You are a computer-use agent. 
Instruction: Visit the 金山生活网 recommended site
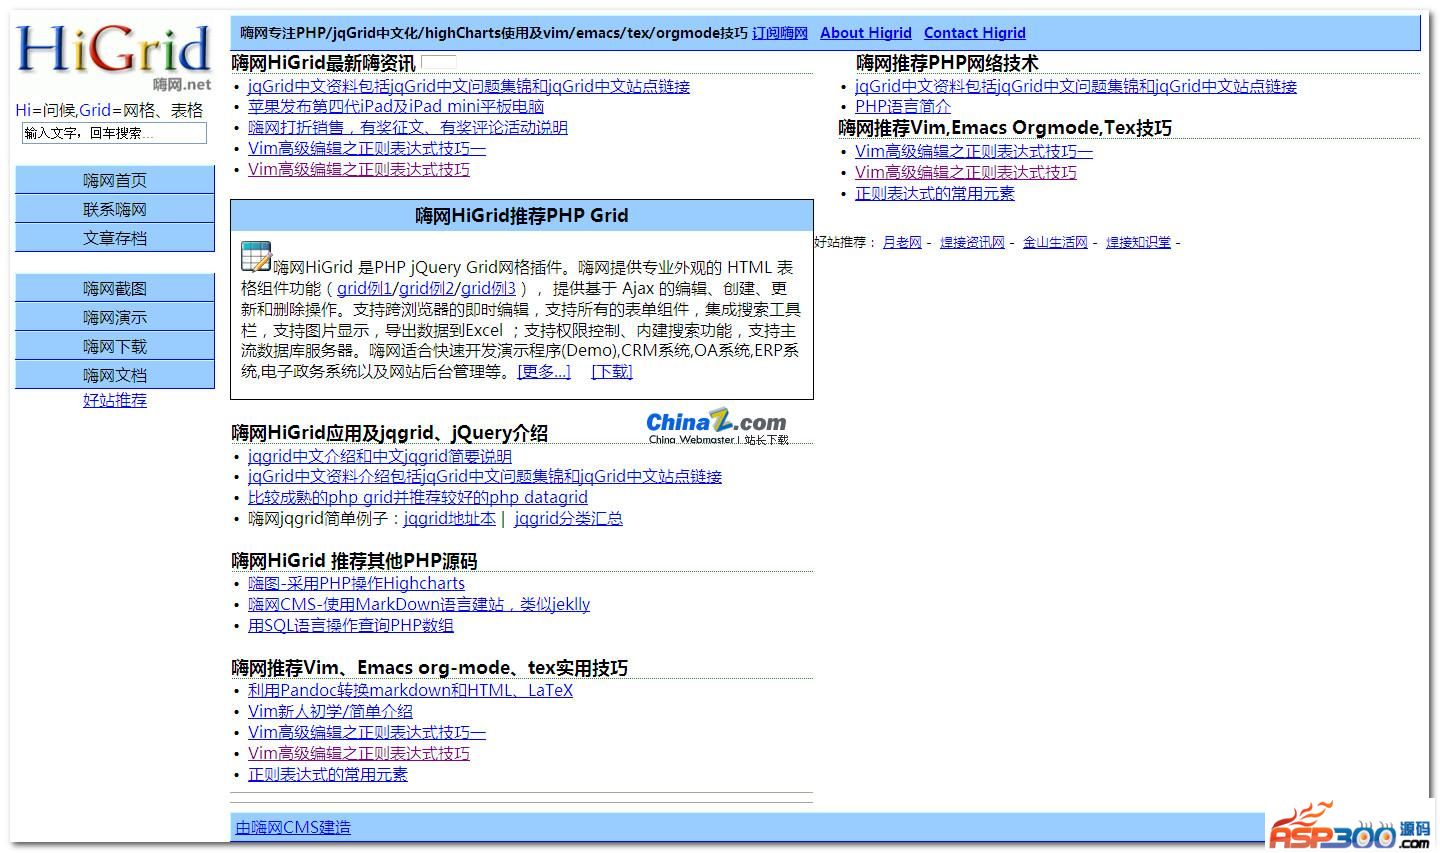coord(1055,242)
